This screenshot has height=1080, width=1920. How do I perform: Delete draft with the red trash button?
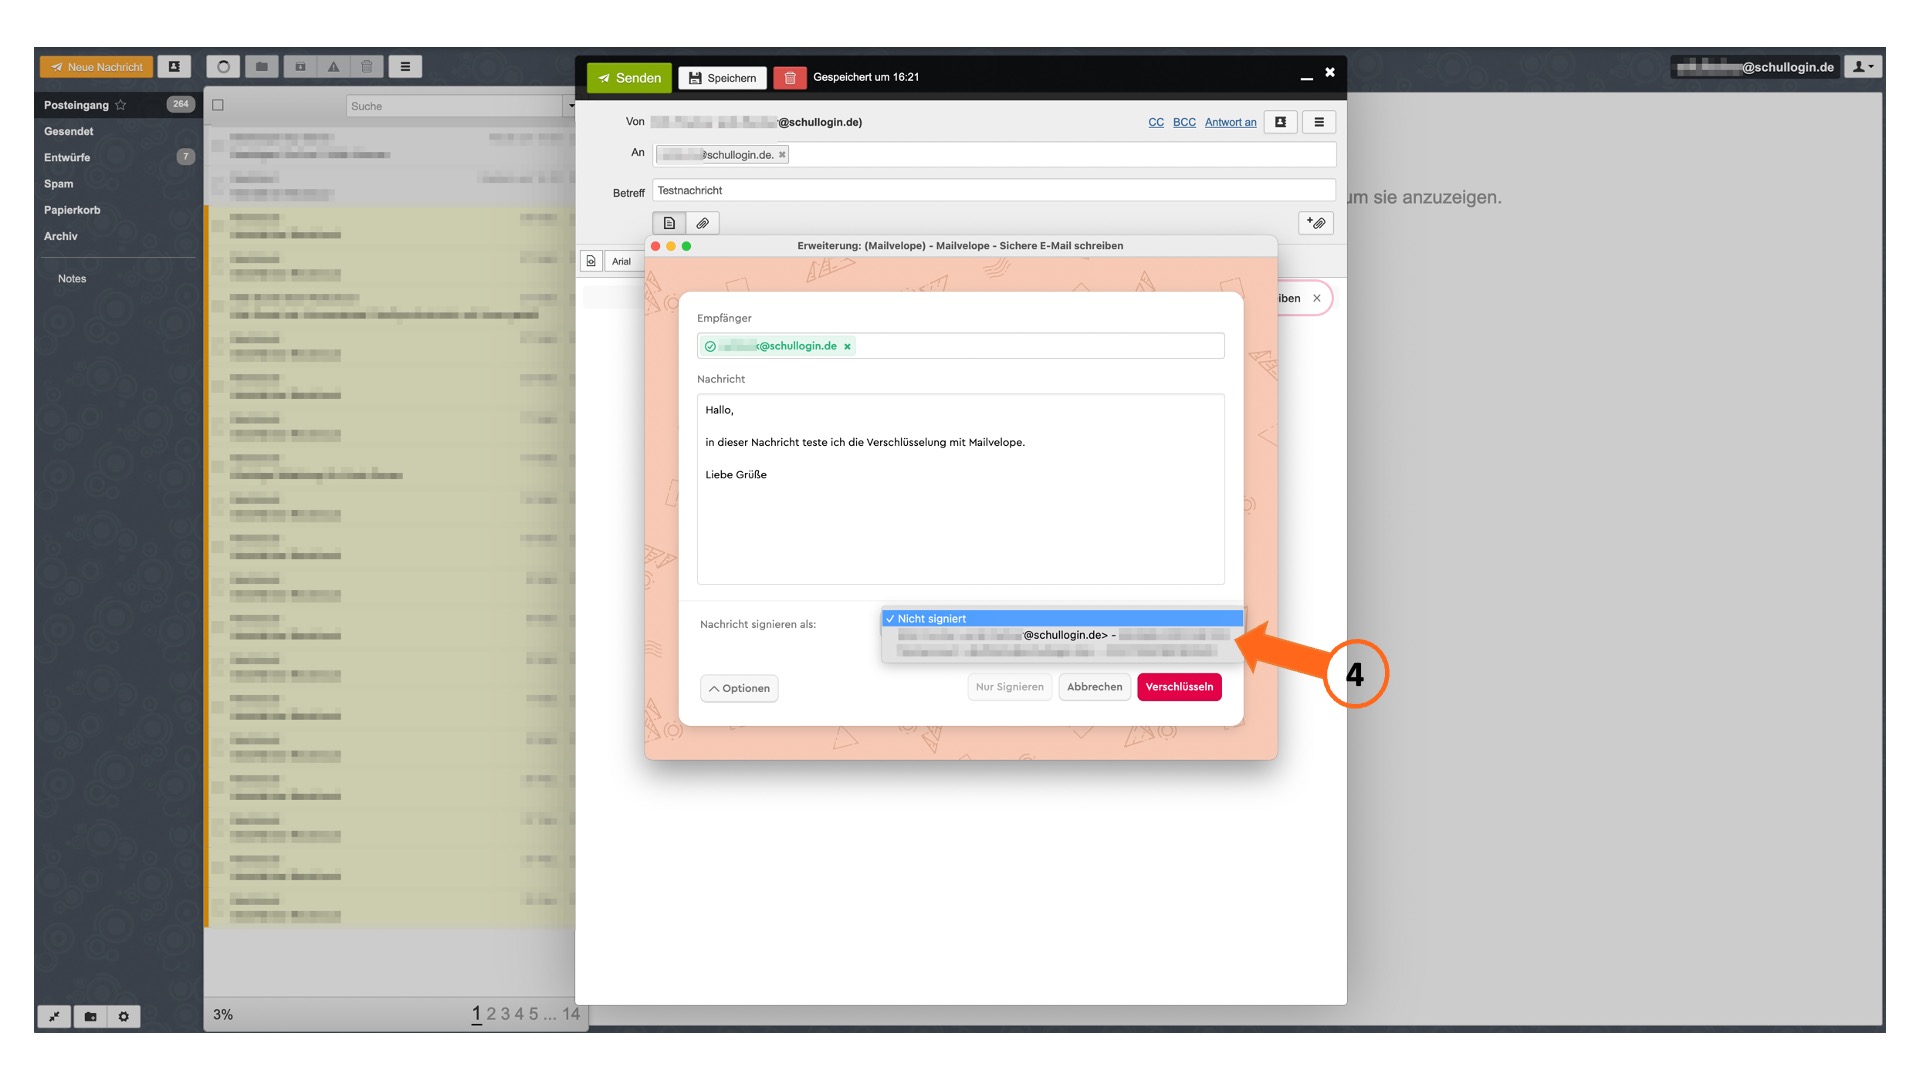(x=789, y=78)
